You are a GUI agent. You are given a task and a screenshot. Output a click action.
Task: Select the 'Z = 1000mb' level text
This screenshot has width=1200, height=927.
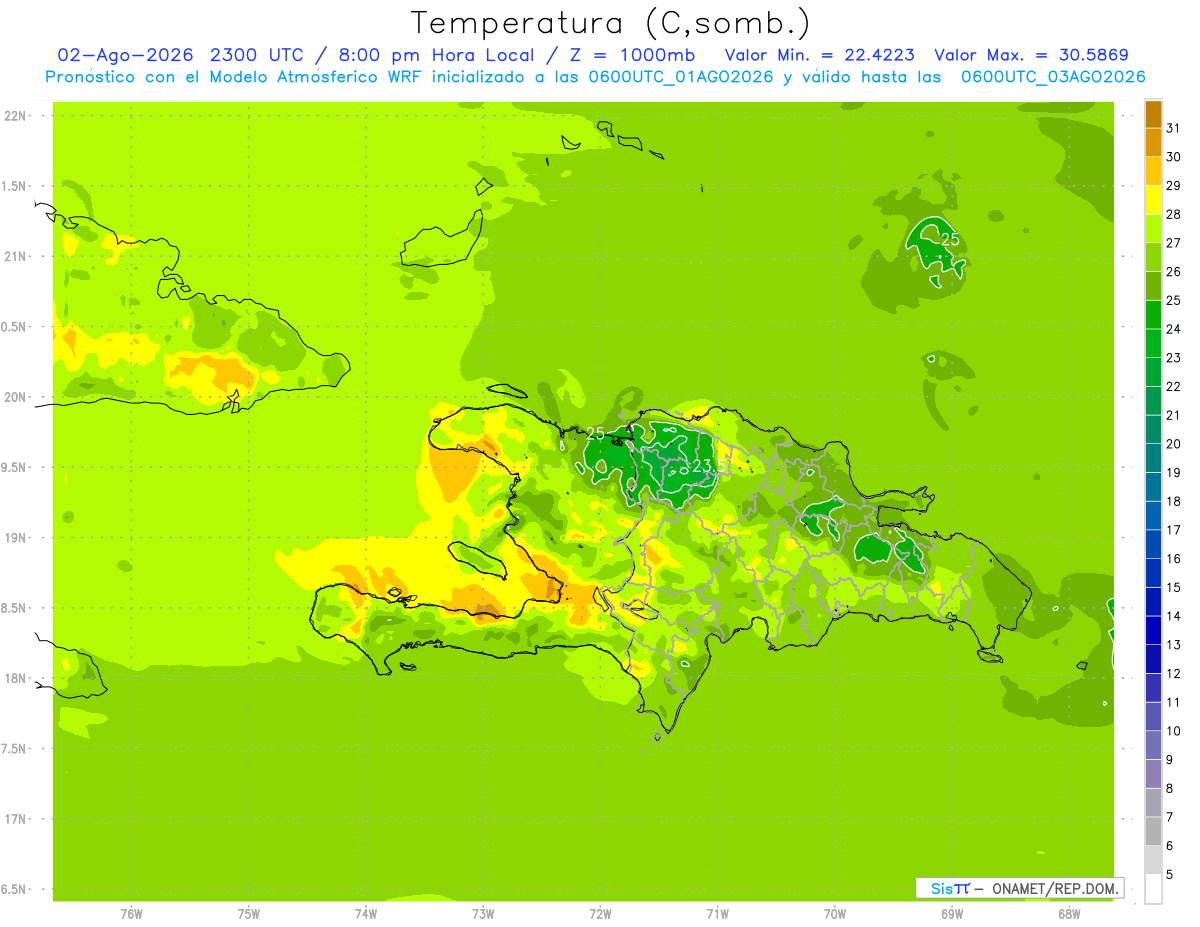[634, 55]
